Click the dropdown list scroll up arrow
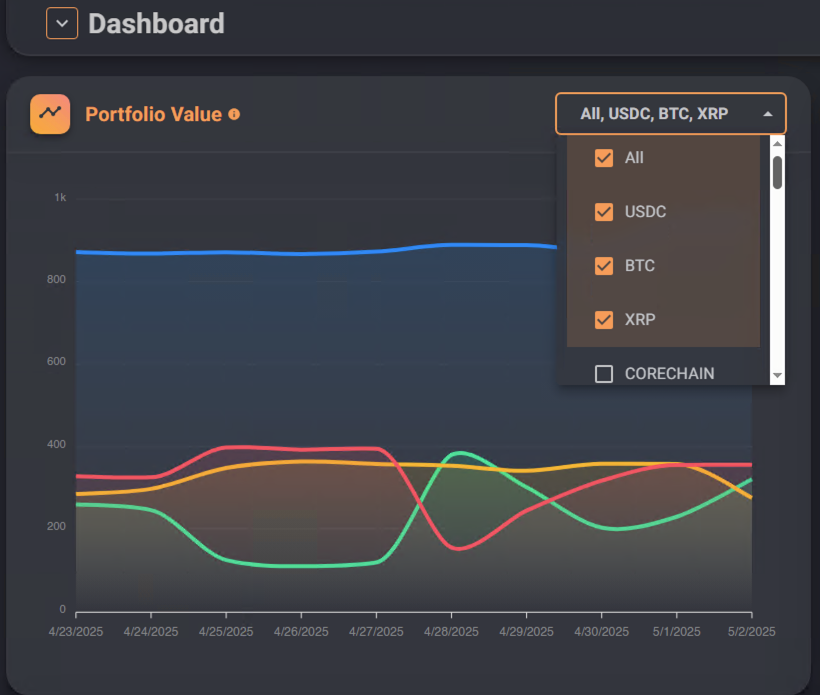Screen dimensions: 820x695 778,143
